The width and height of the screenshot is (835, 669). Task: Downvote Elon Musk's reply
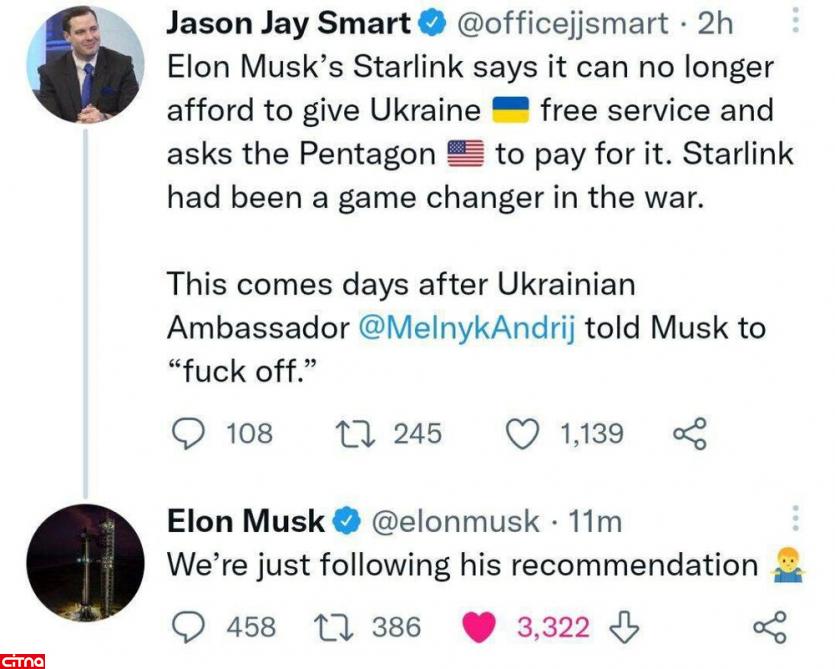coord(624,627)
